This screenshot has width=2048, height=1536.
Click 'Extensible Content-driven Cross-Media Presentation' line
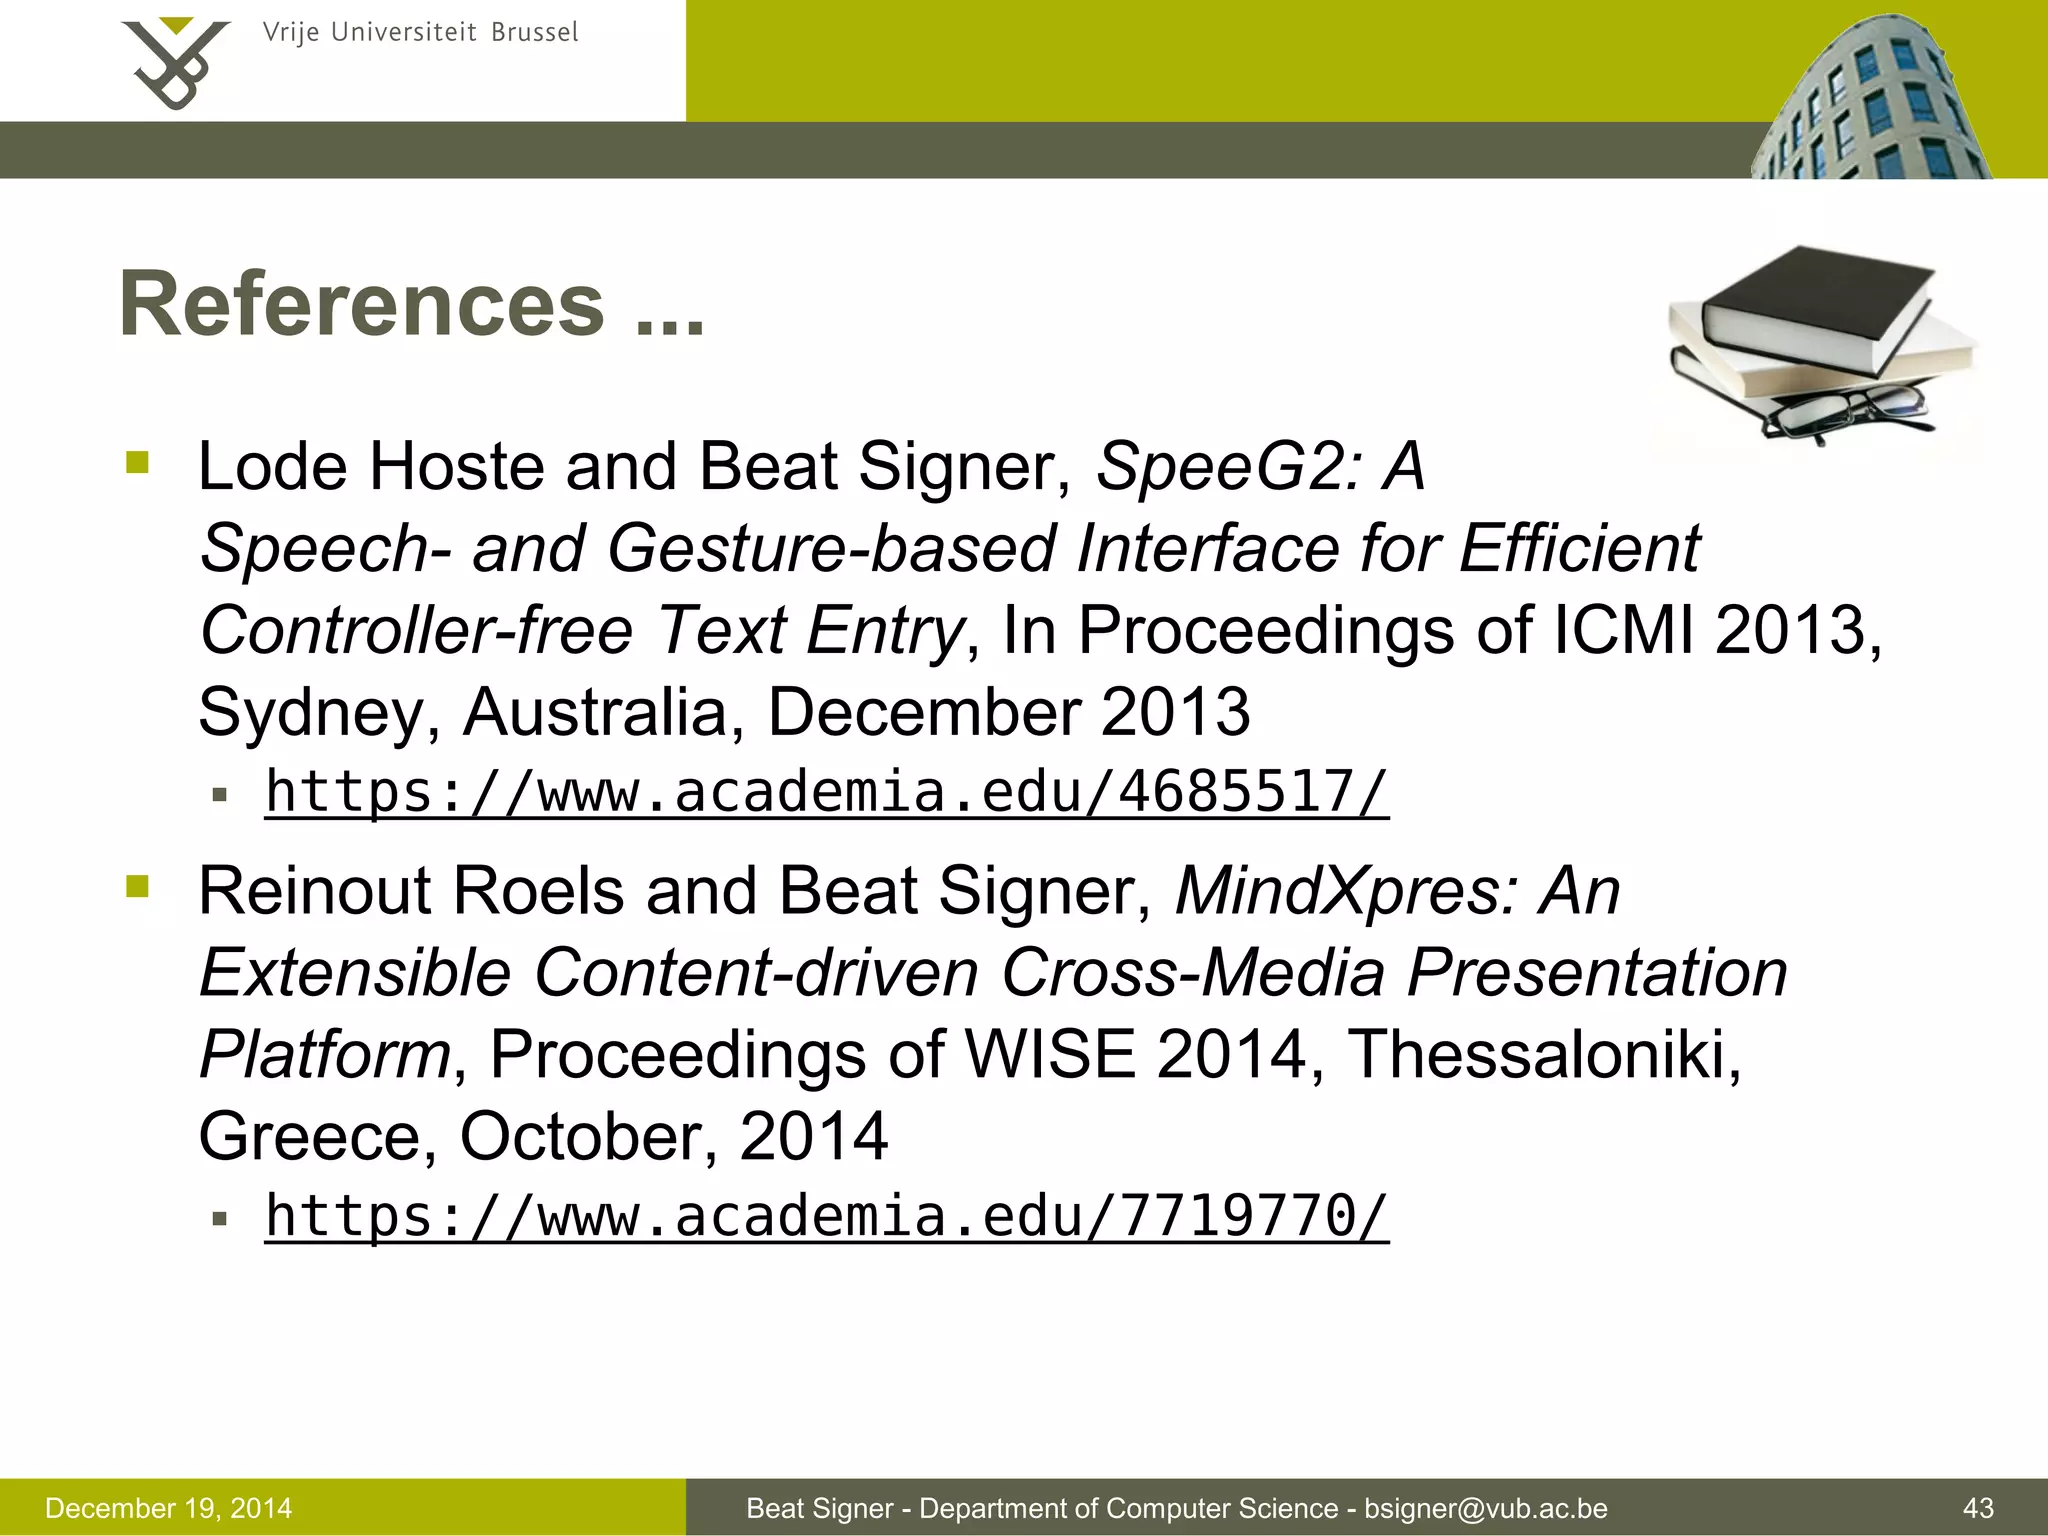(993, 973)
